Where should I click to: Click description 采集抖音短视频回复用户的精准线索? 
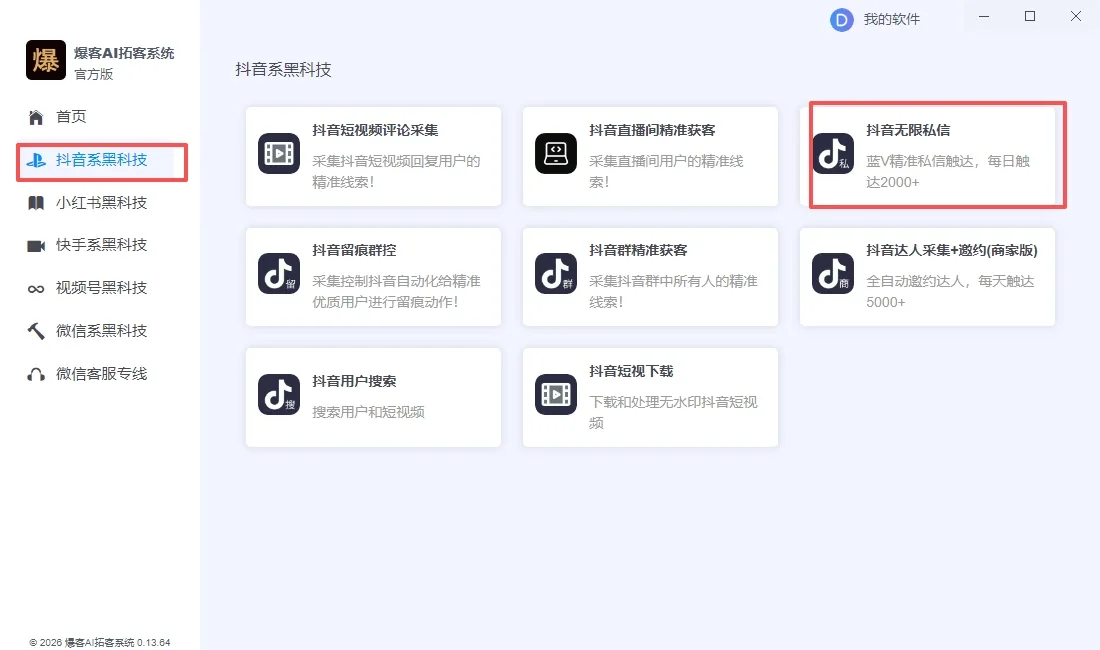click(396, 172)
